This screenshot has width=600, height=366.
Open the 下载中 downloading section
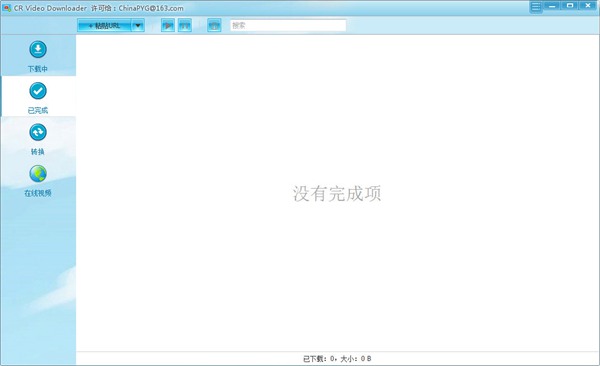(38, 56)
